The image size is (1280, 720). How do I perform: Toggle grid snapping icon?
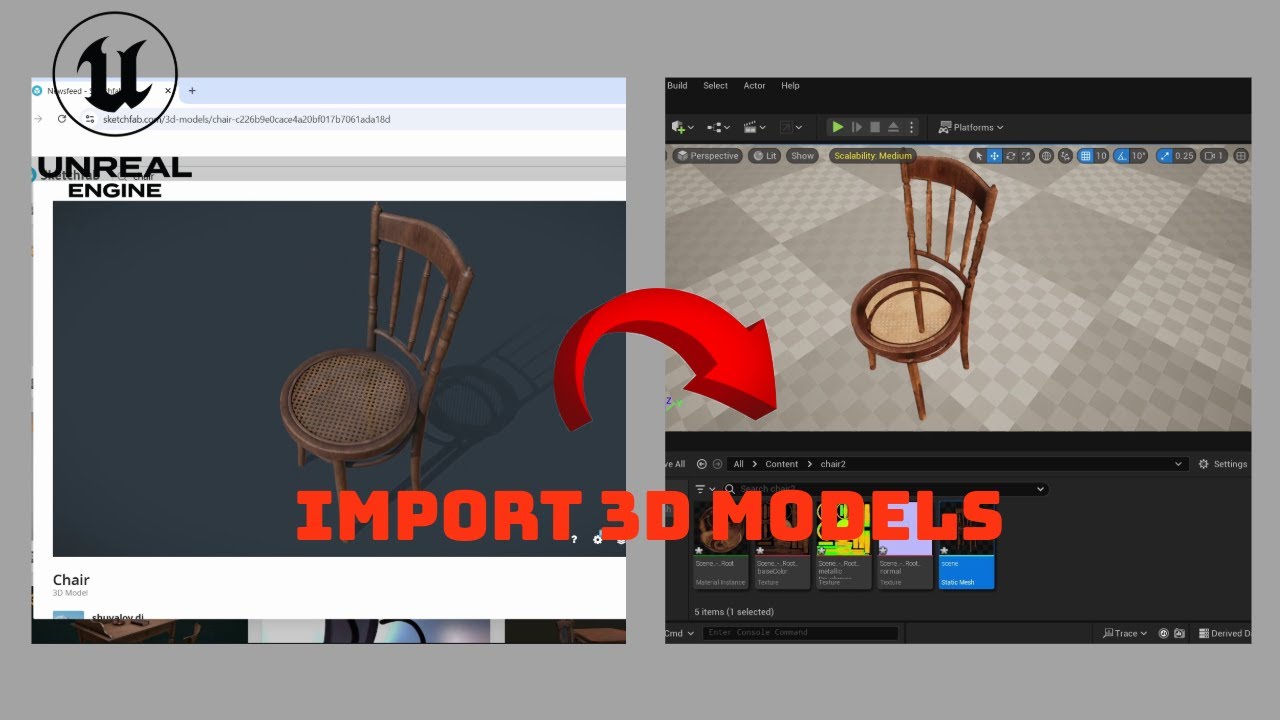pyautogui.click(x=1085, y=156)
